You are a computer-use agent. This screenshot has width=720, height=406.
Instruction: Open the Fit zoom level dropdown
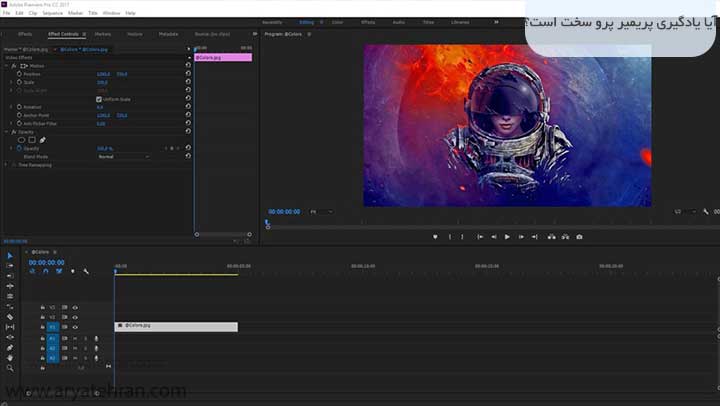pyautogui.click(x=321, y=212)
